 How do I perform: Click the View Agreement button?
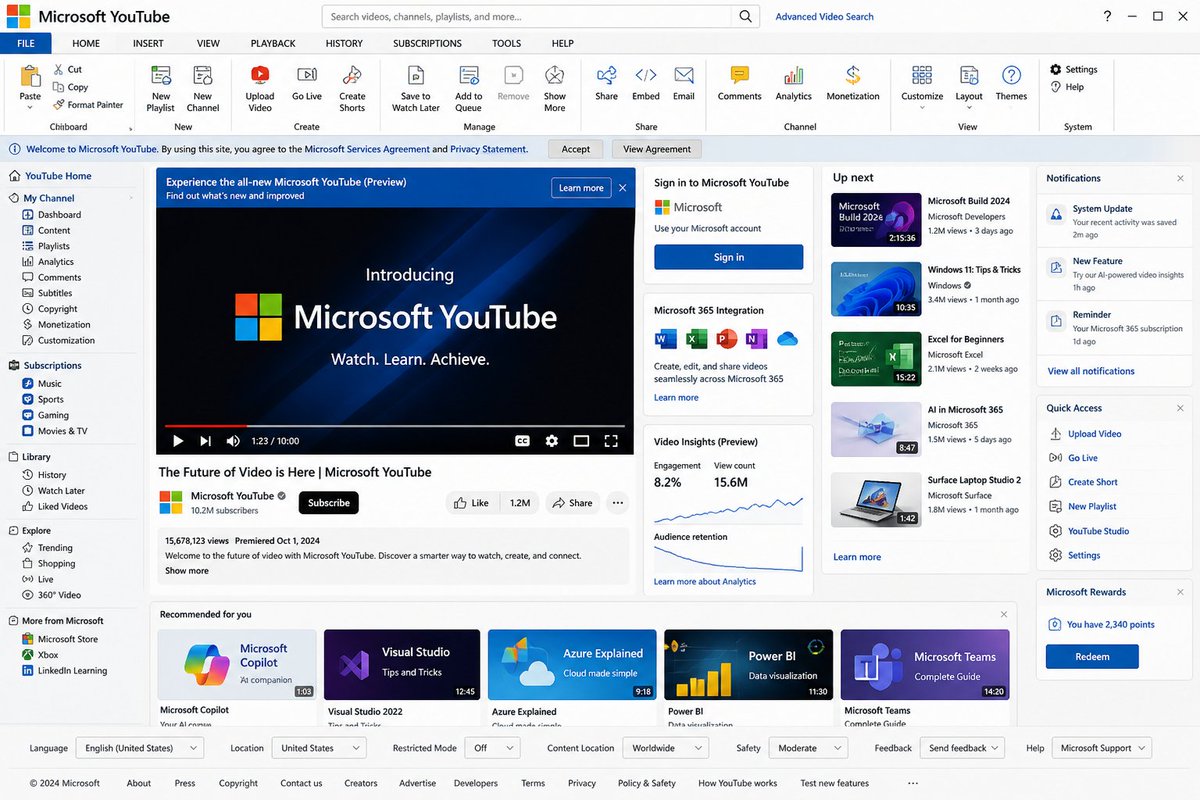(x=657, y=149)
